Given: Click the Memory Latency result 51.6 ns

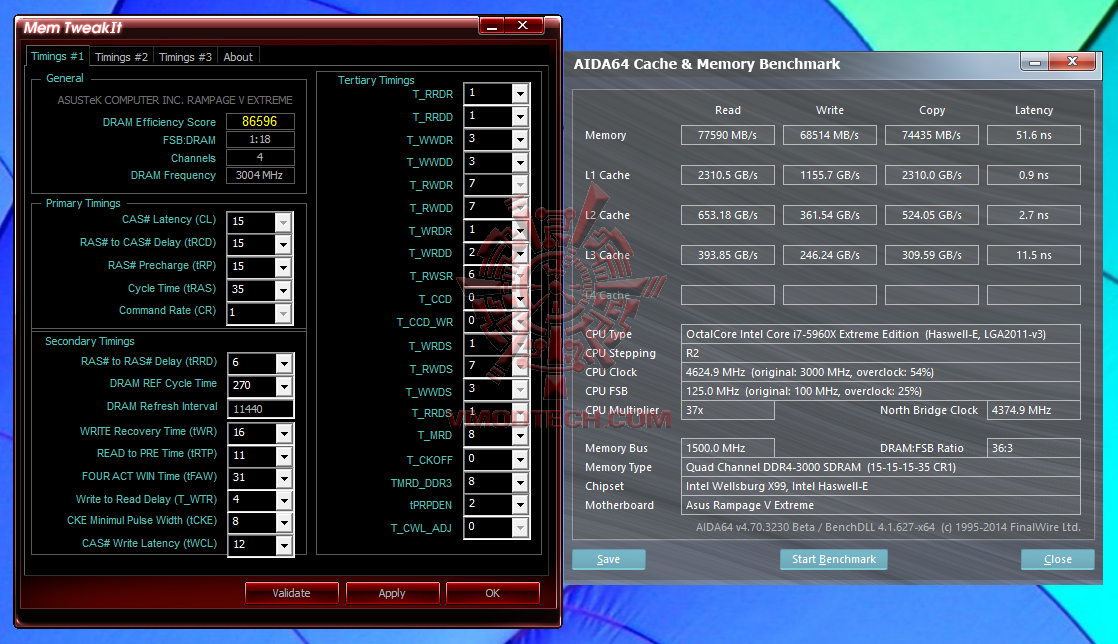Looking at the screenshot, I should click(1033, 135).
